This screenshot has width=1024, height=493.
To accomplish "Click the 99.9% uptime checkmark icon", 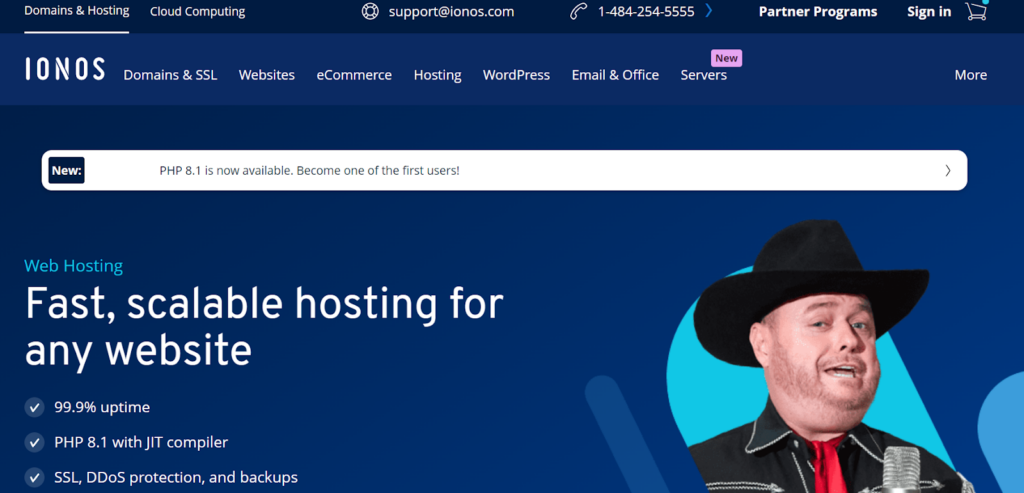I will coord(34,407).
